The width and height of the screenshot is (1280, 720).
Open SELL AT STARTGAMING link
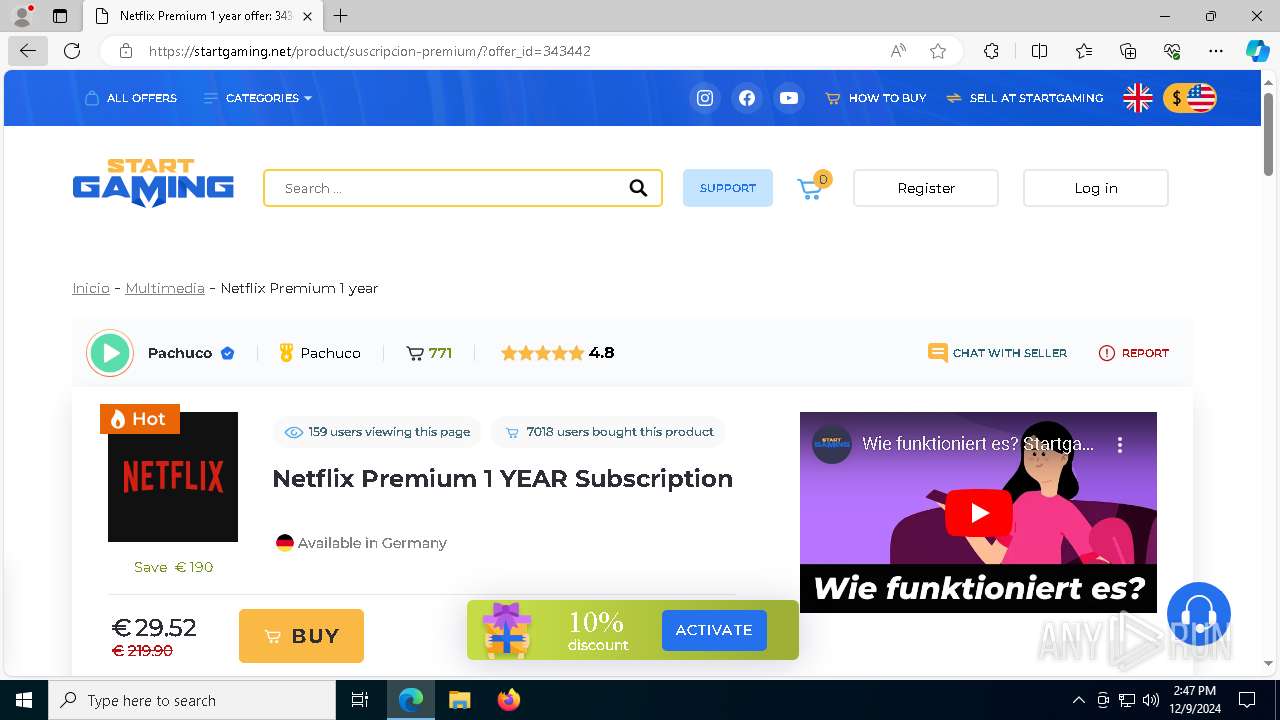(x=1025, y=98)
